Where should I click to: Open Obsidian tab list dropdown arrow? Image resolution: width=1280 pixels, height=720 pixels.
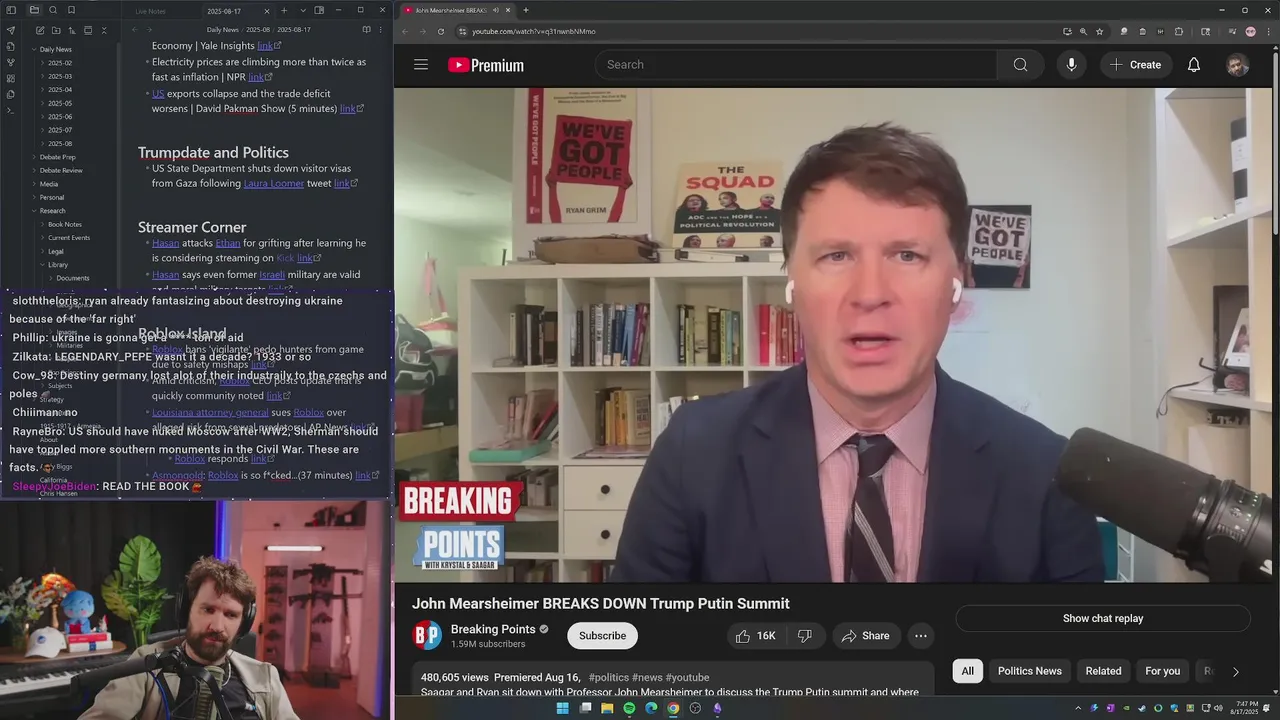[303, 10]
